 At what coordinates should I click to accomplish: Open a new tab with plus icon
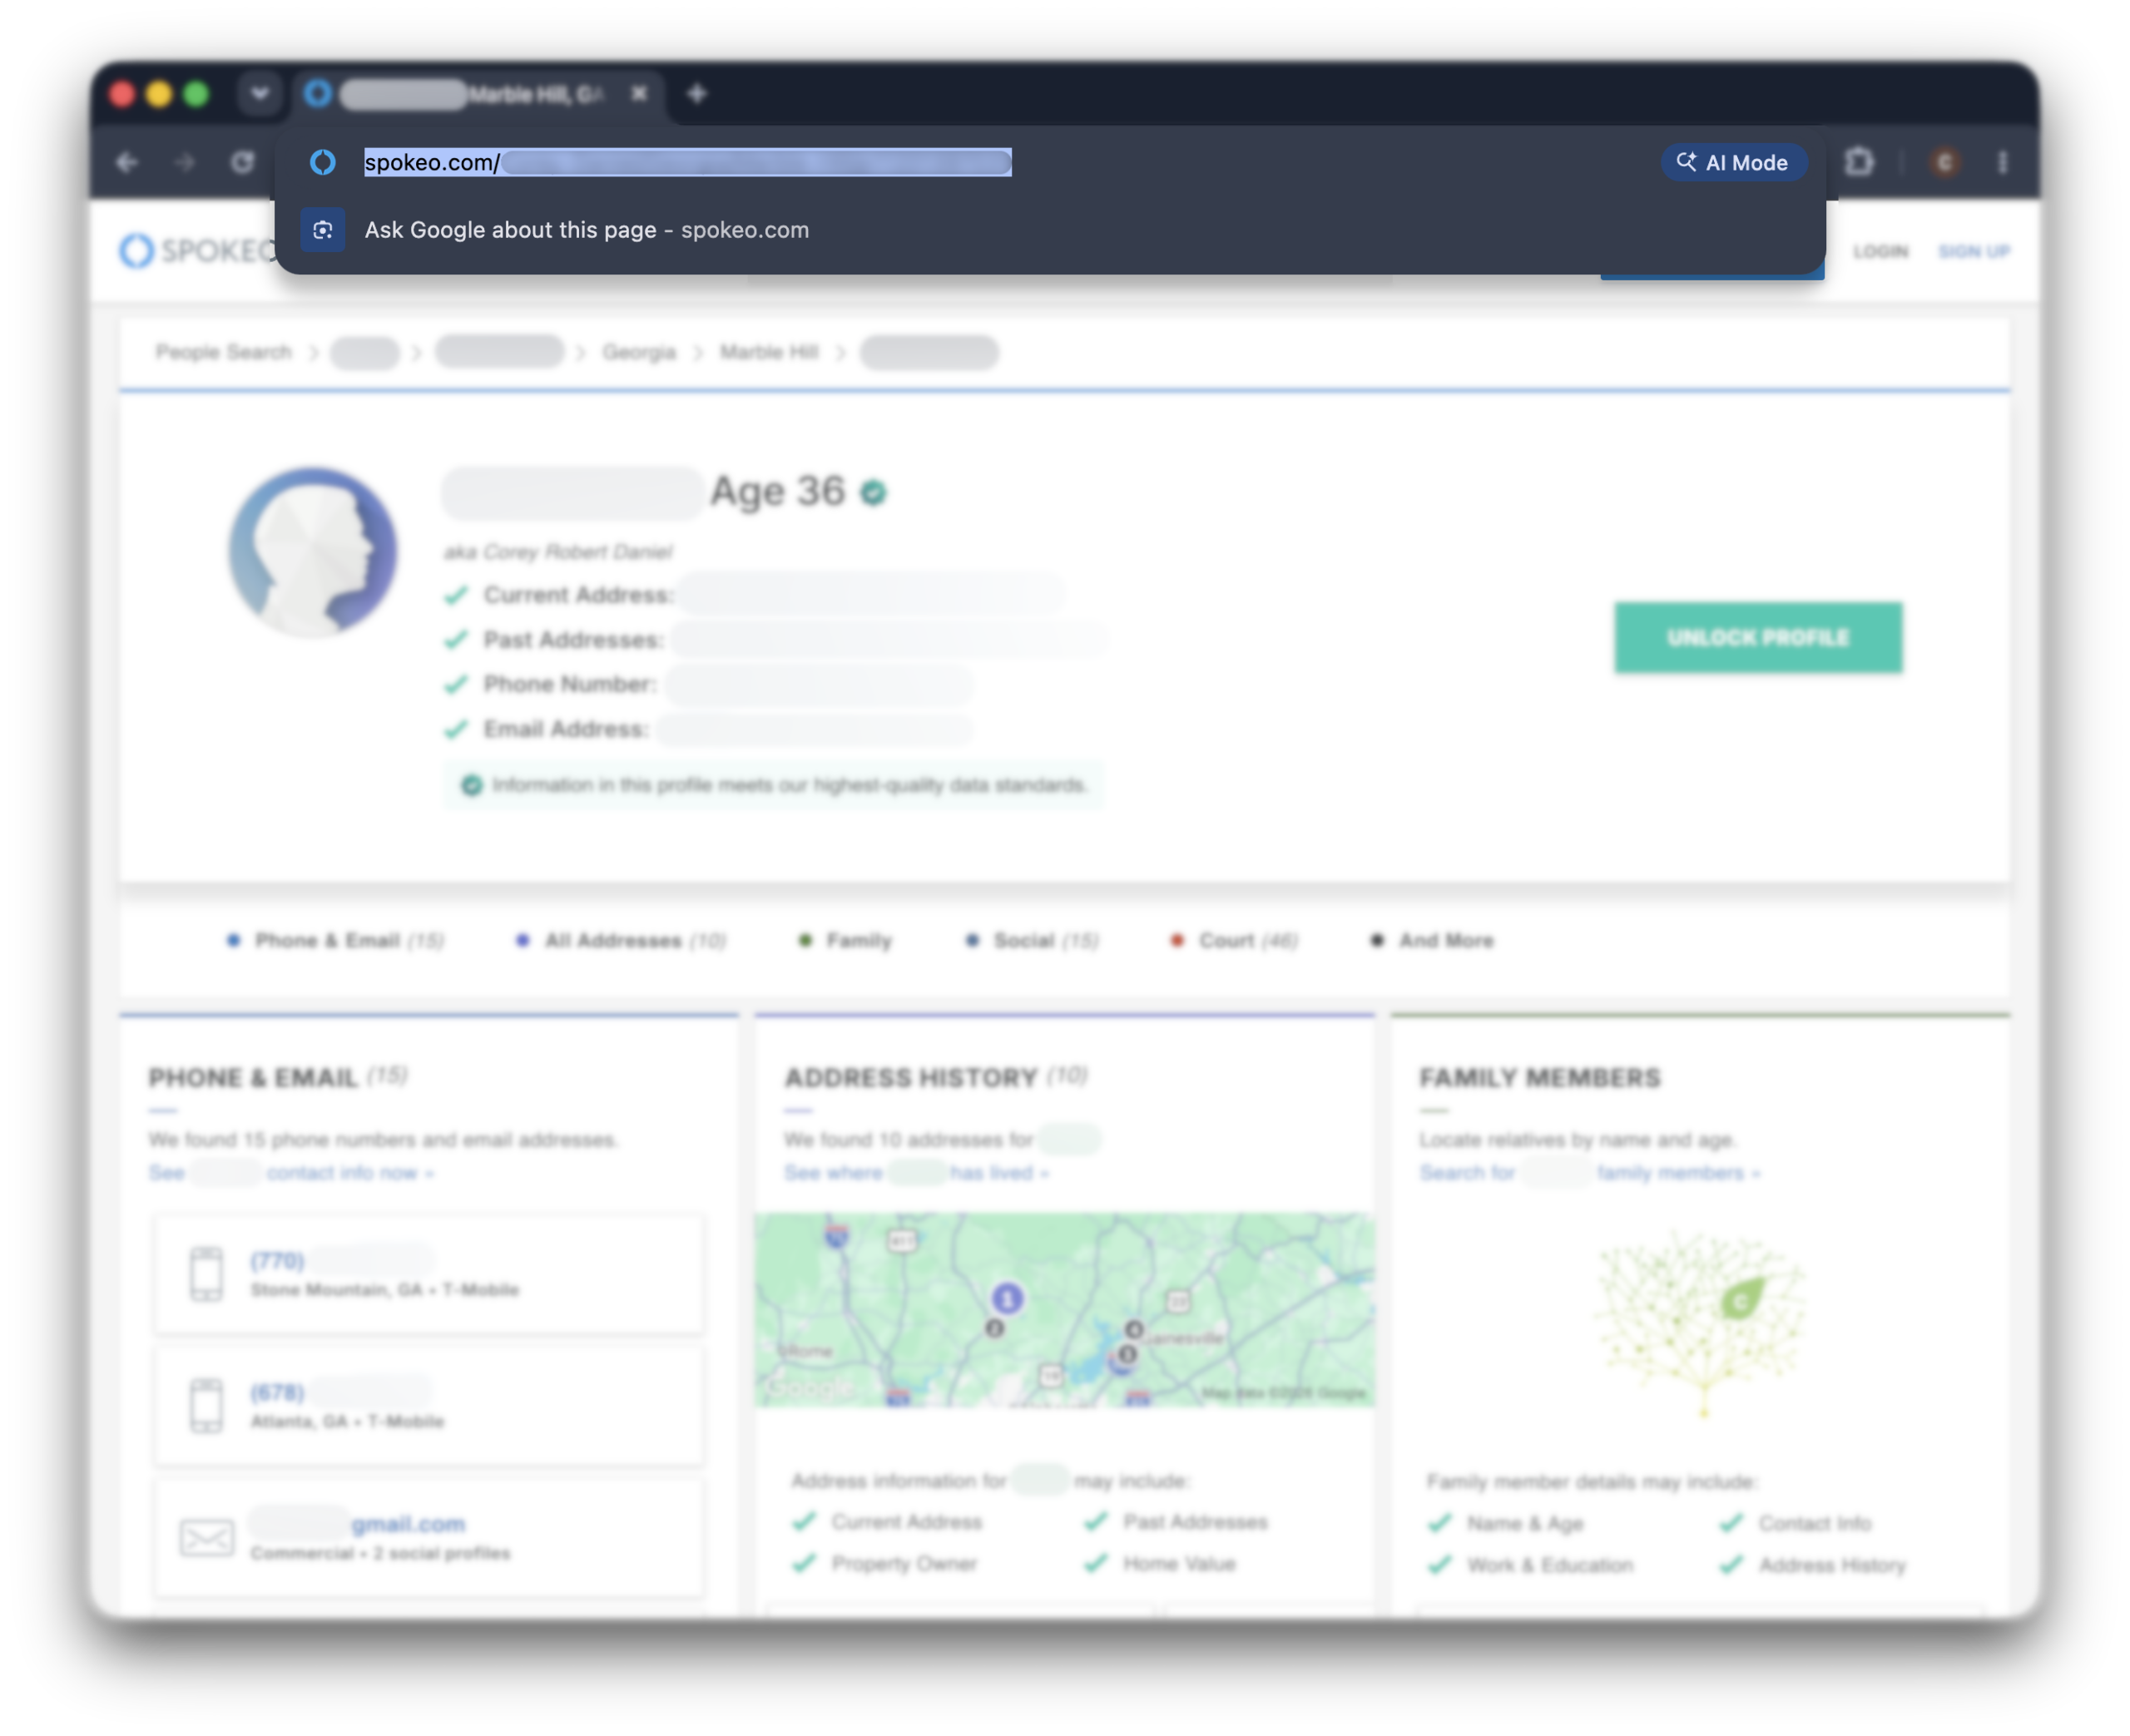click(697, 94)
